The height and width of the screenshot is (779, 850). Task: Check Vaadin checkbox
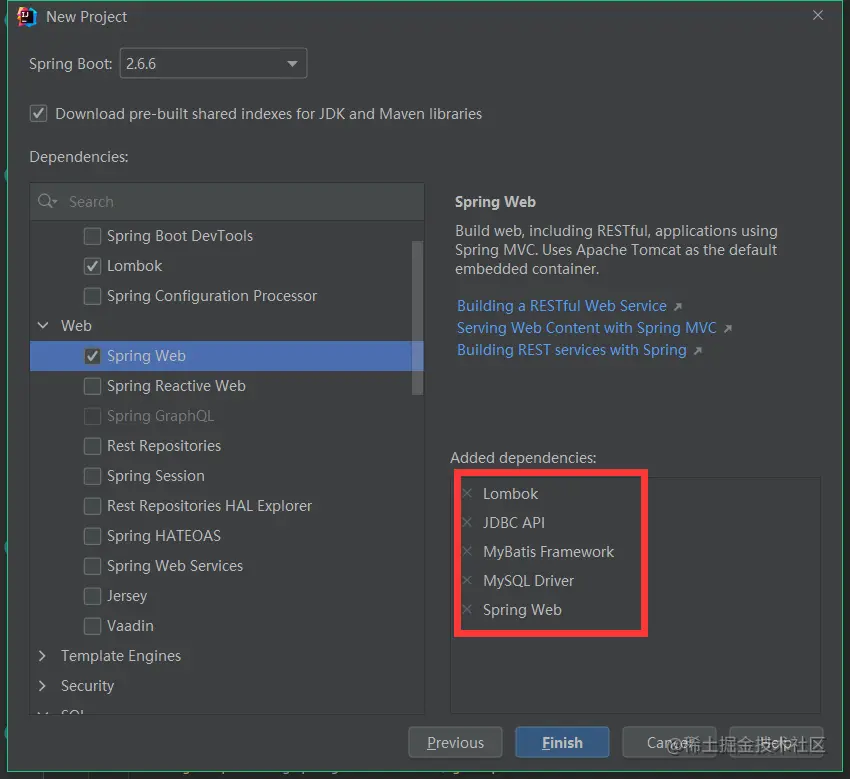[92, 626]
